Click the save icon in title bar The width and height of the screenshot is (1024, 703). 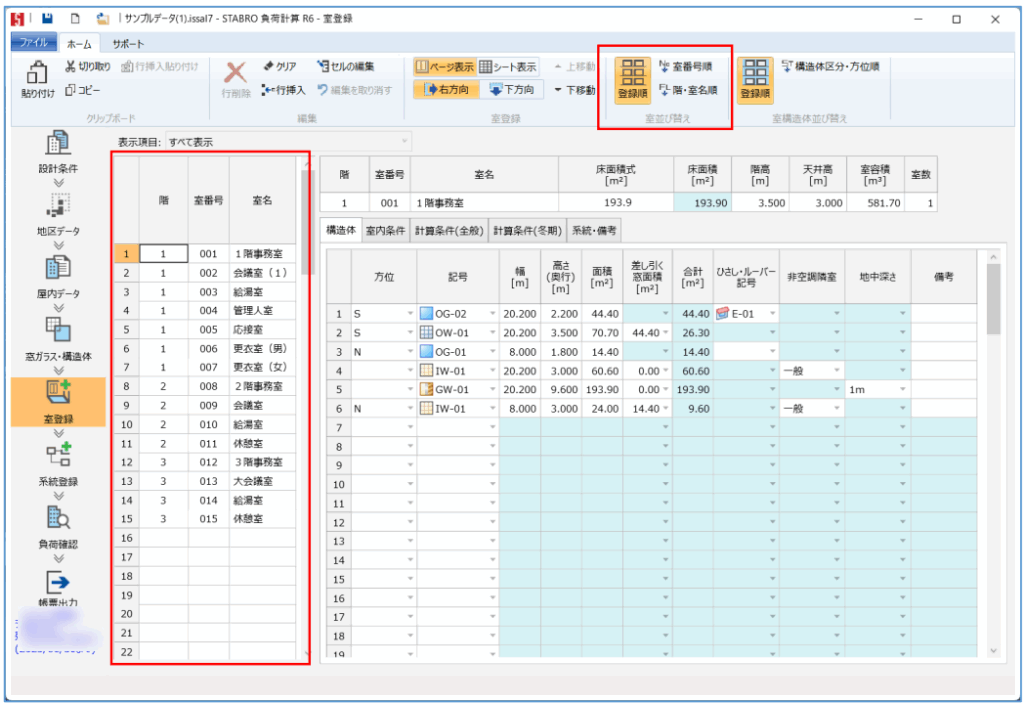click(x=46, y=18)
